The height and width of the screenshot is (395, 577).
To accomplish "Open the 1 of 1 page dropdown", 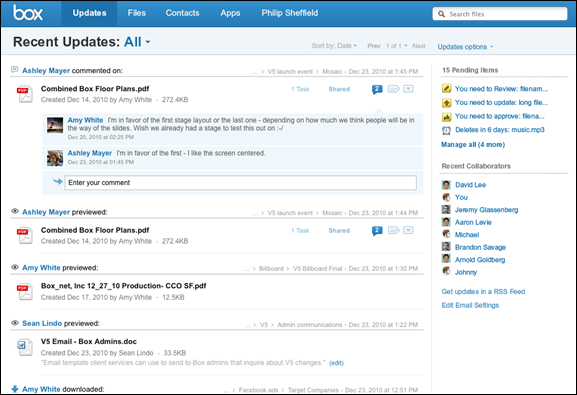I will 396,46.
